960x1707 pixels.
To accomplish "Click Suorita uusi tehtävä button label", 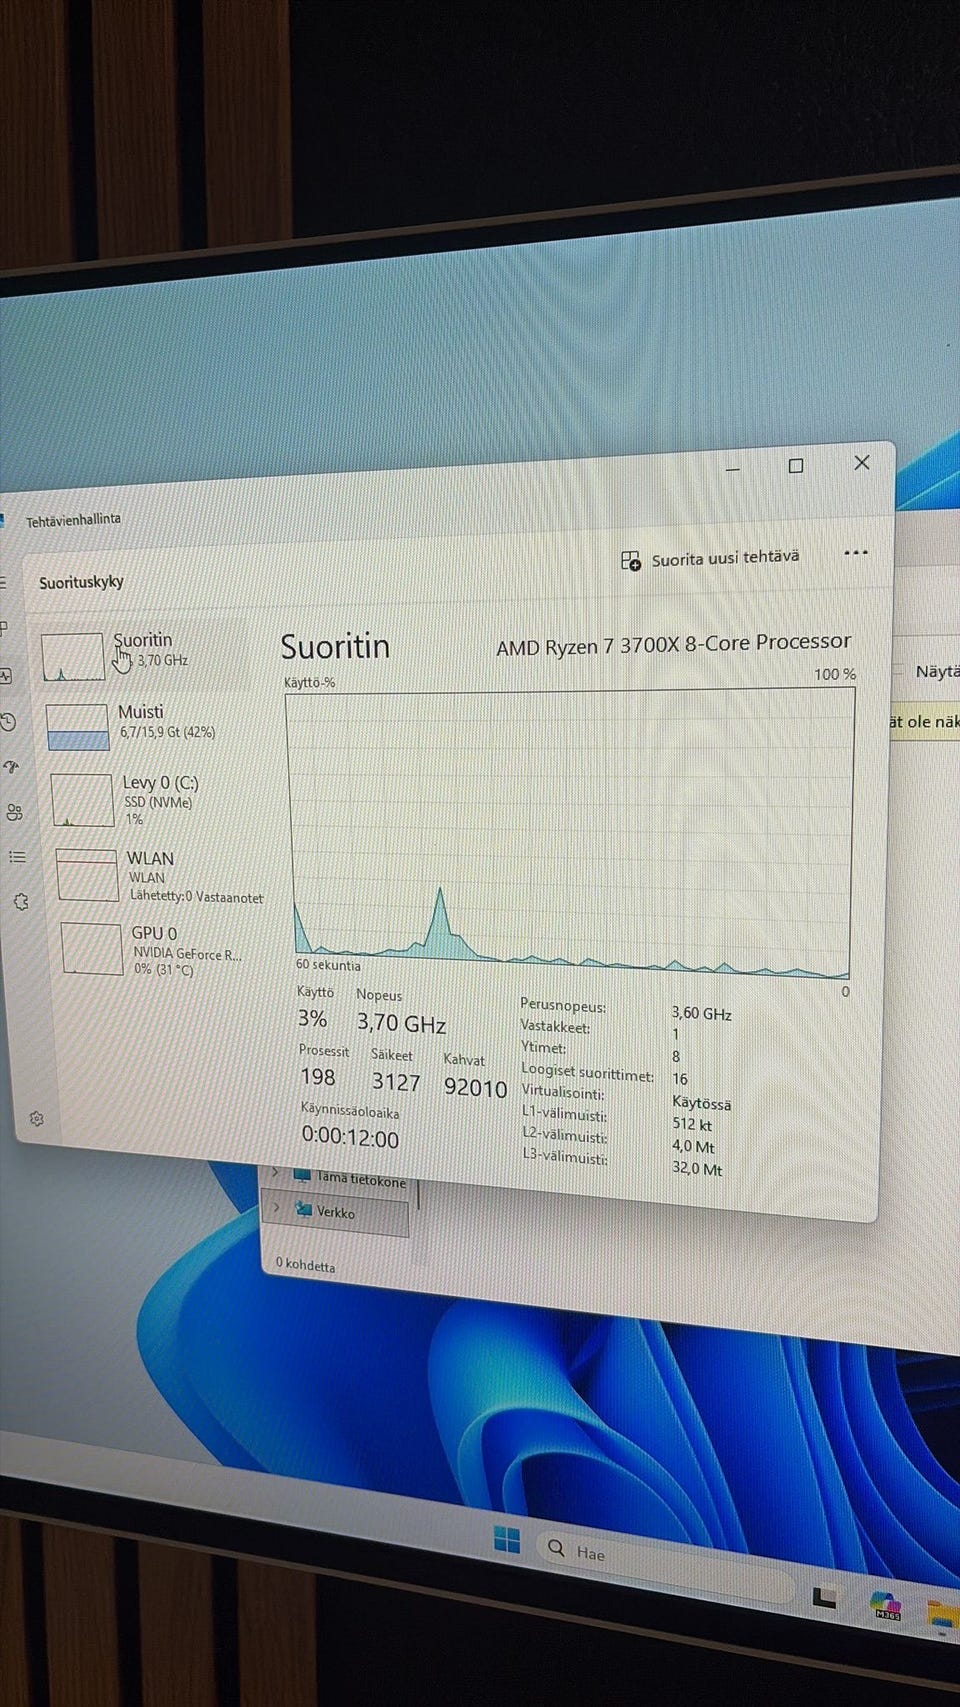I will coord(725,558).
